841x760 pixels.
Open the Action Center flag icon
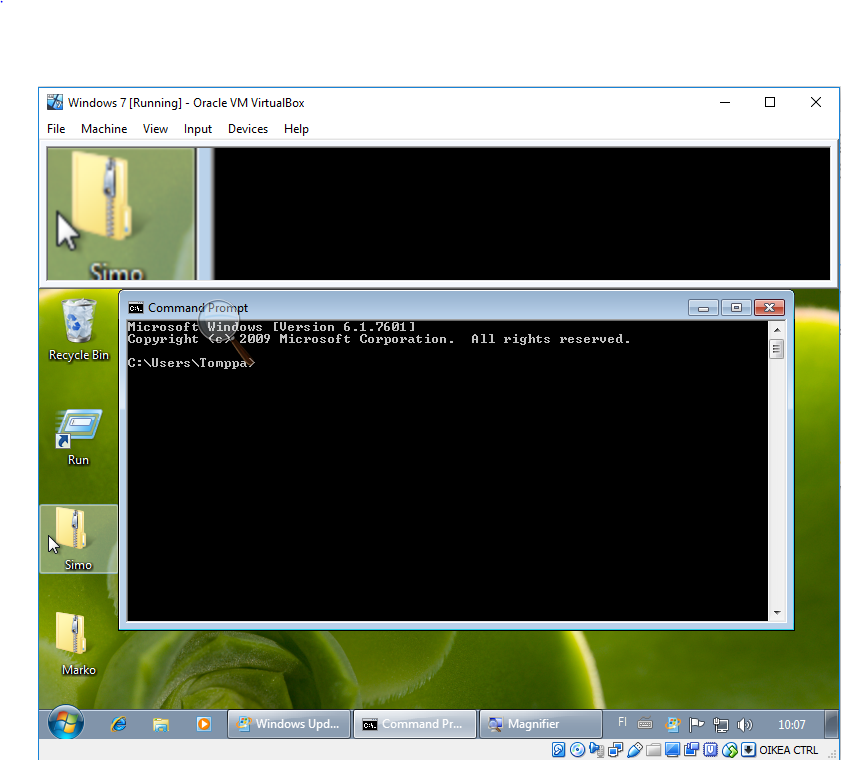coord(696,725)
